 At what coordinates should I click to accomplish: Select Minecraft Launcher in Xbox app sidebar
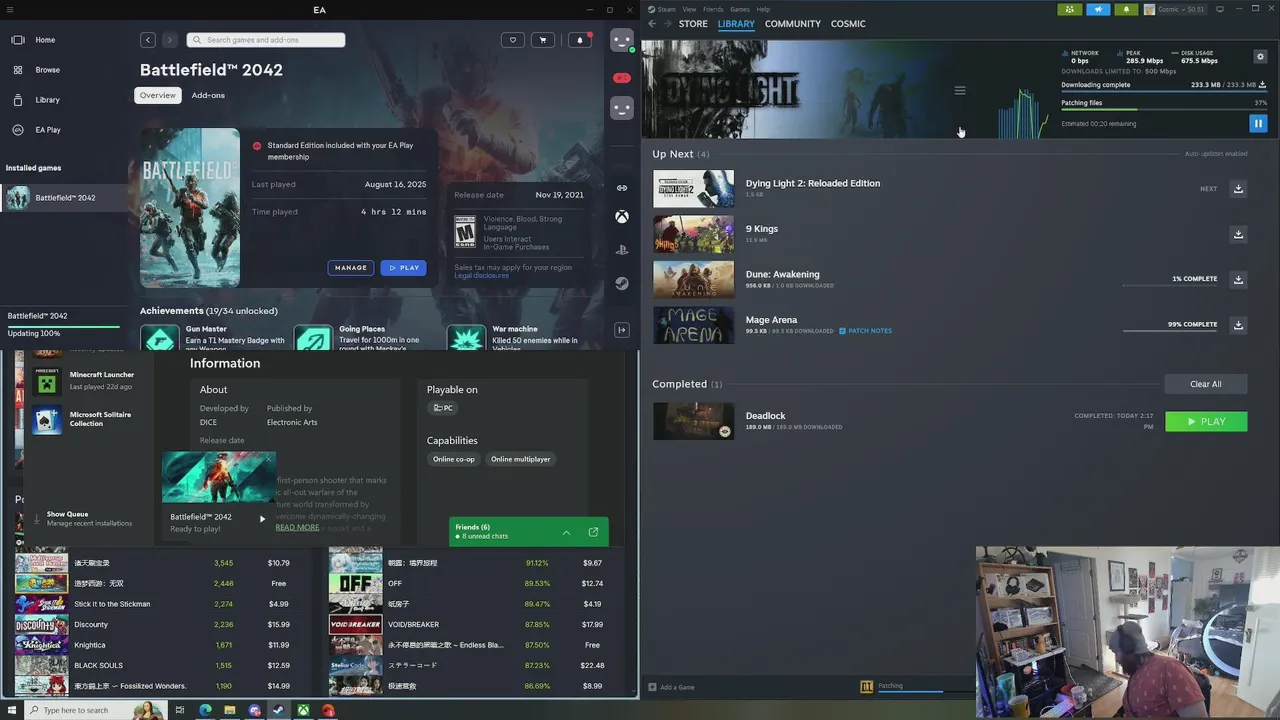pos(90,381)
